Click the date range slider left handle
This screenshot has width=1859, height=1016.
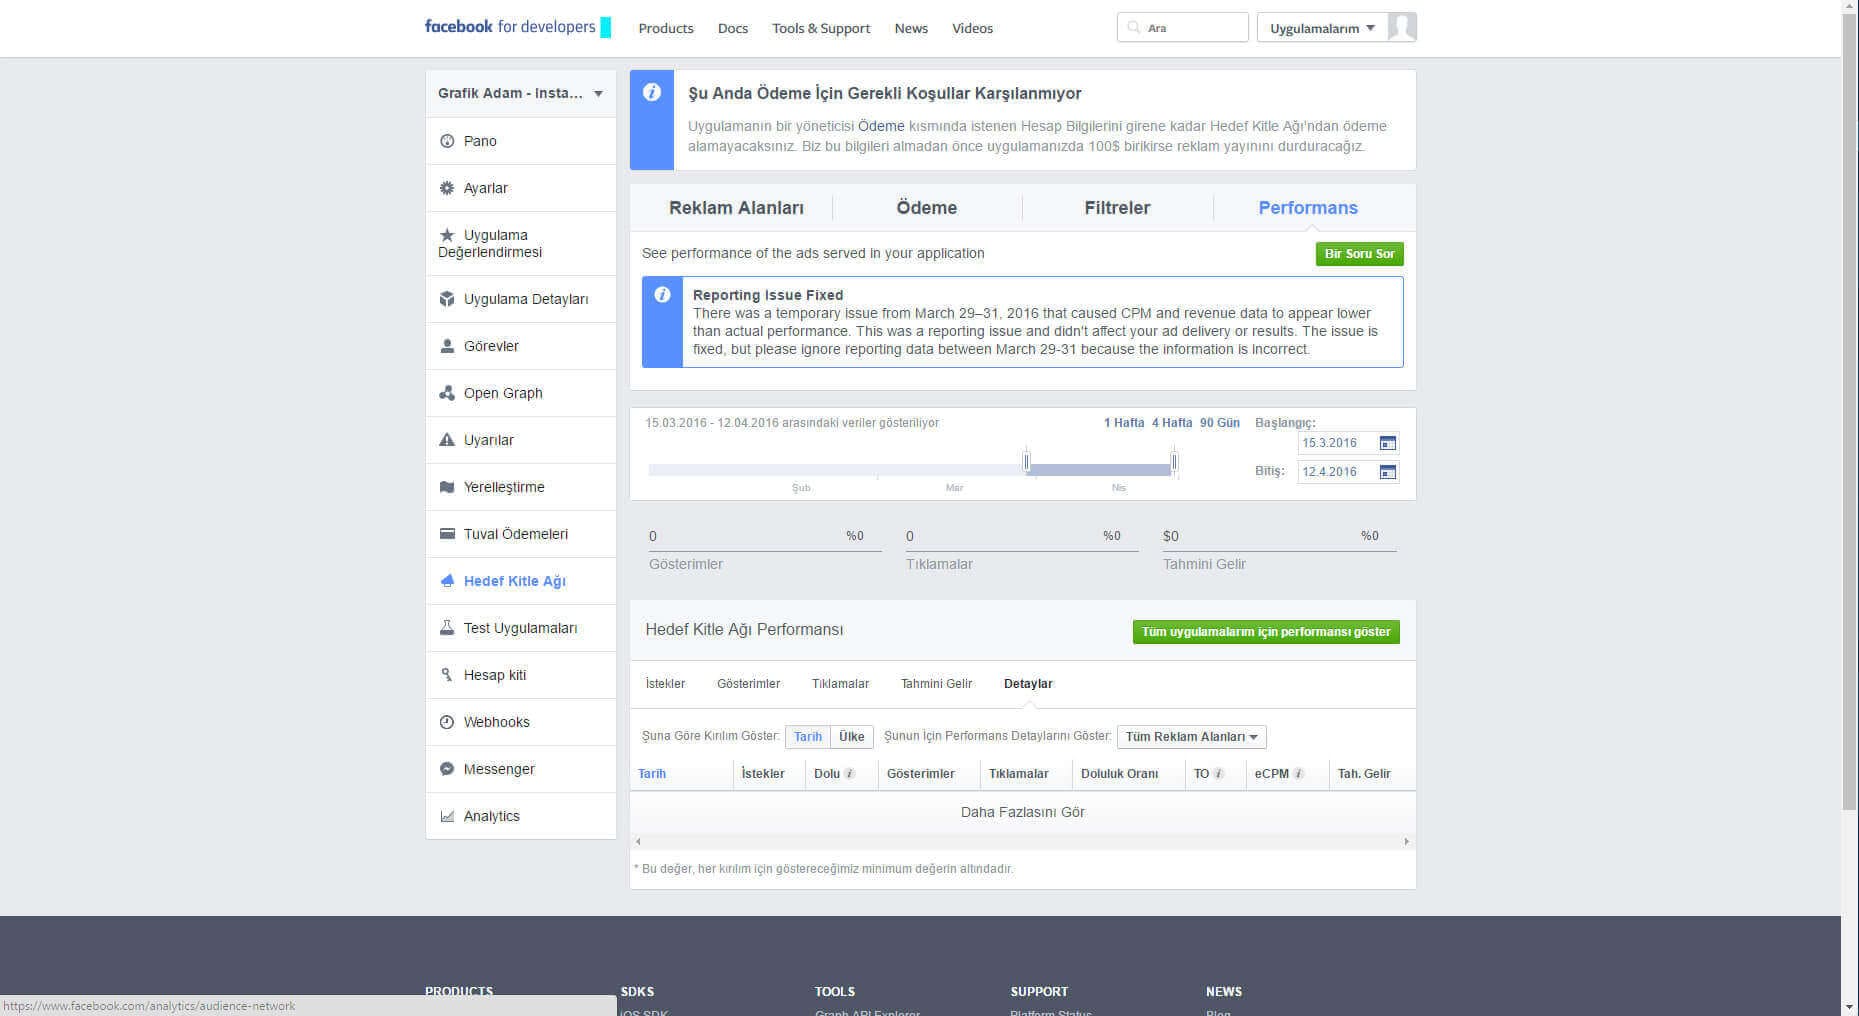1026,462
